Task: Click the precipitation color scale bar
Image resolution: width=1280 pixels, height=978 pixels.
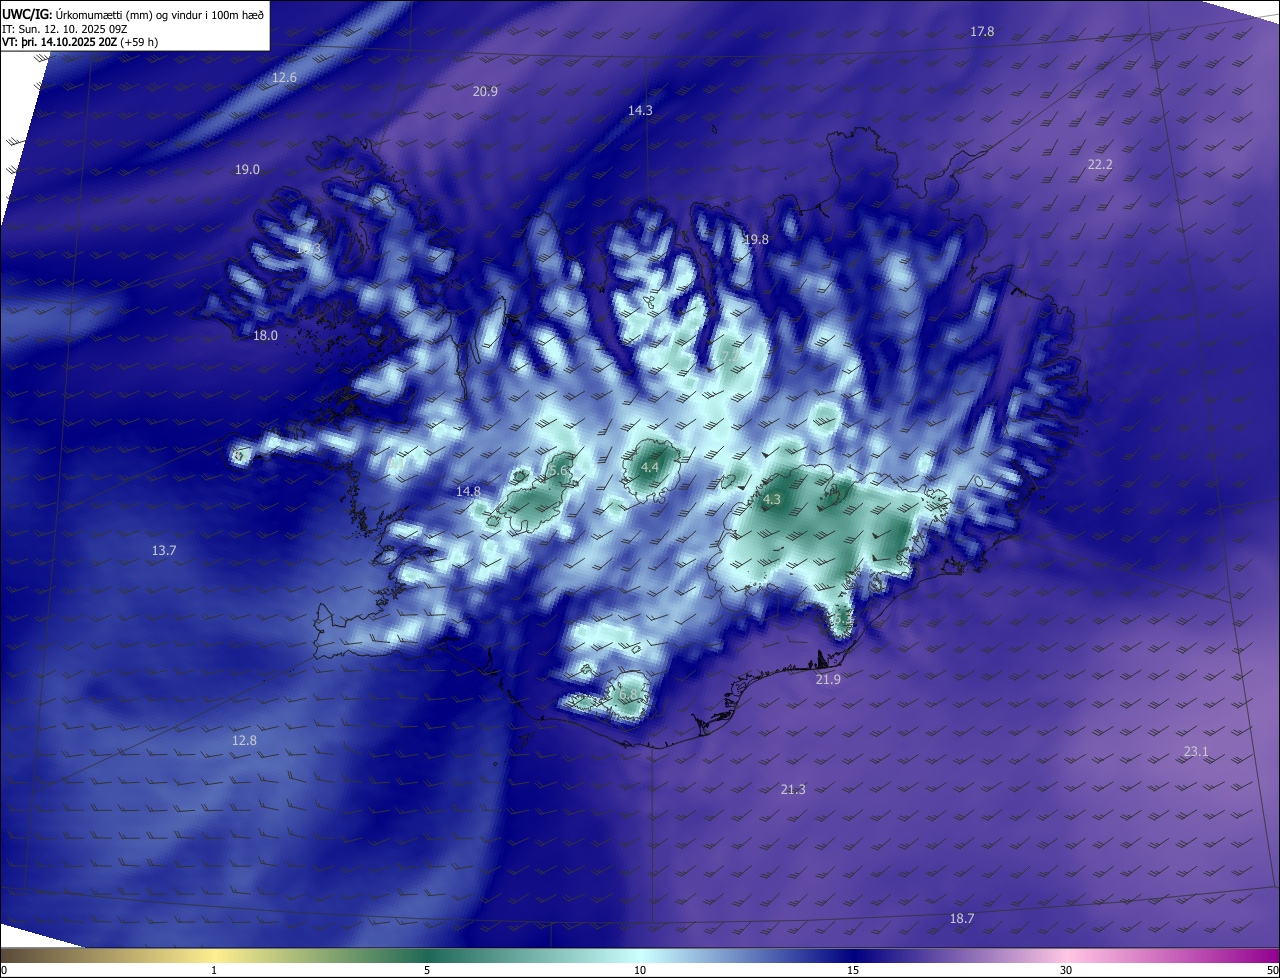Action: tap(640, 955)
